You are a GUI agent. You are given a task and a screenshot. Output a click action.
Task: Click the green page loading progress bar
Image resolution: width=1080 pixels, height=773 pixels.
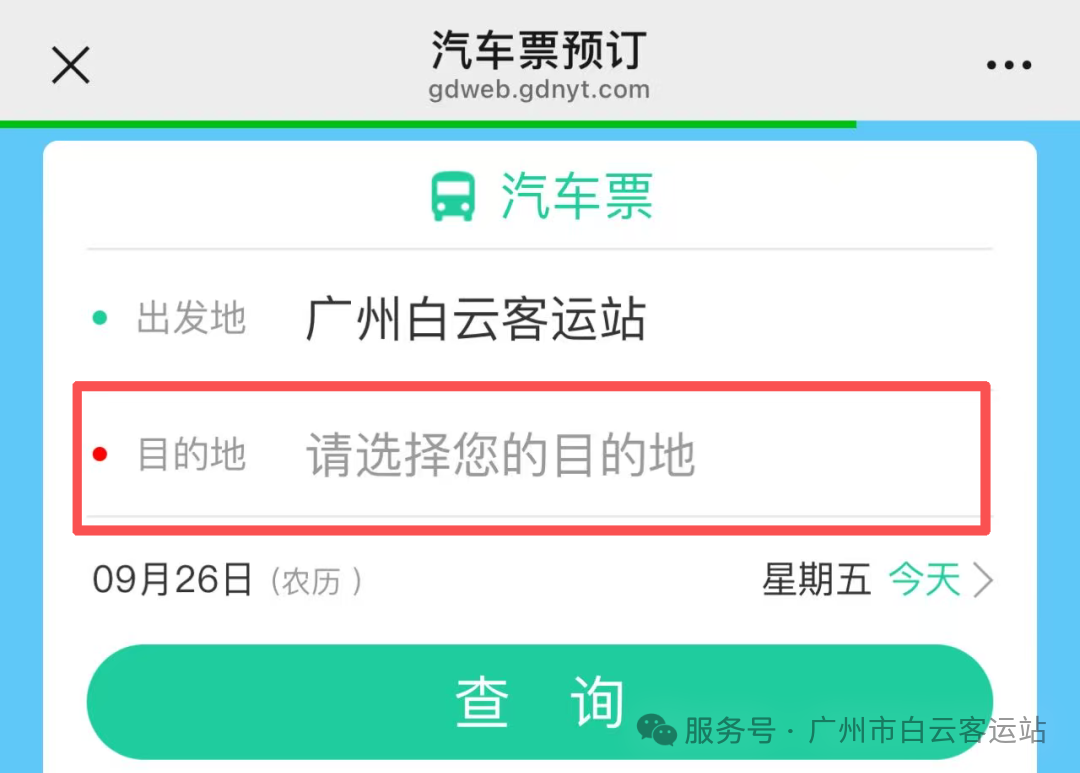pos(428,124)
